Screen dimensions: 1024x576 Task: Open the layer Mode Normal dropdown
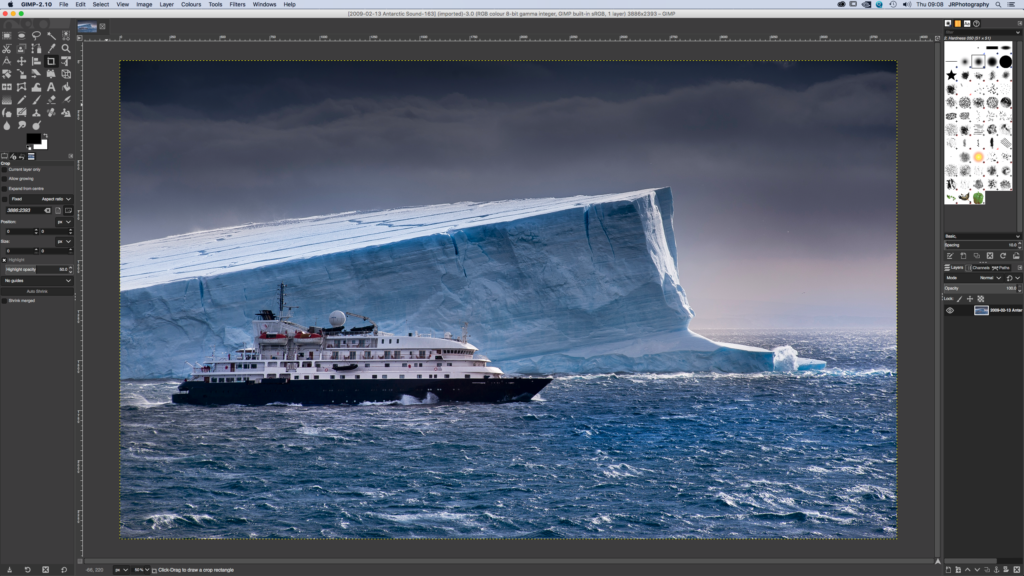tap(974, 278)
